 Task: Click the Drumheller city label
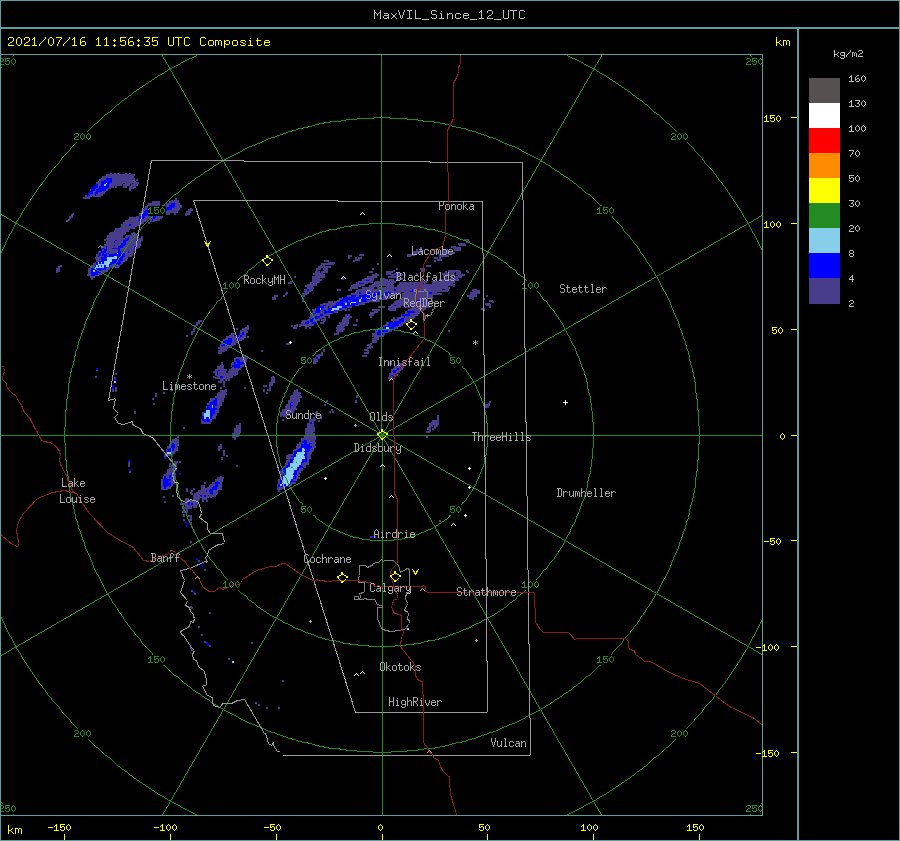[x=586, y=493]
